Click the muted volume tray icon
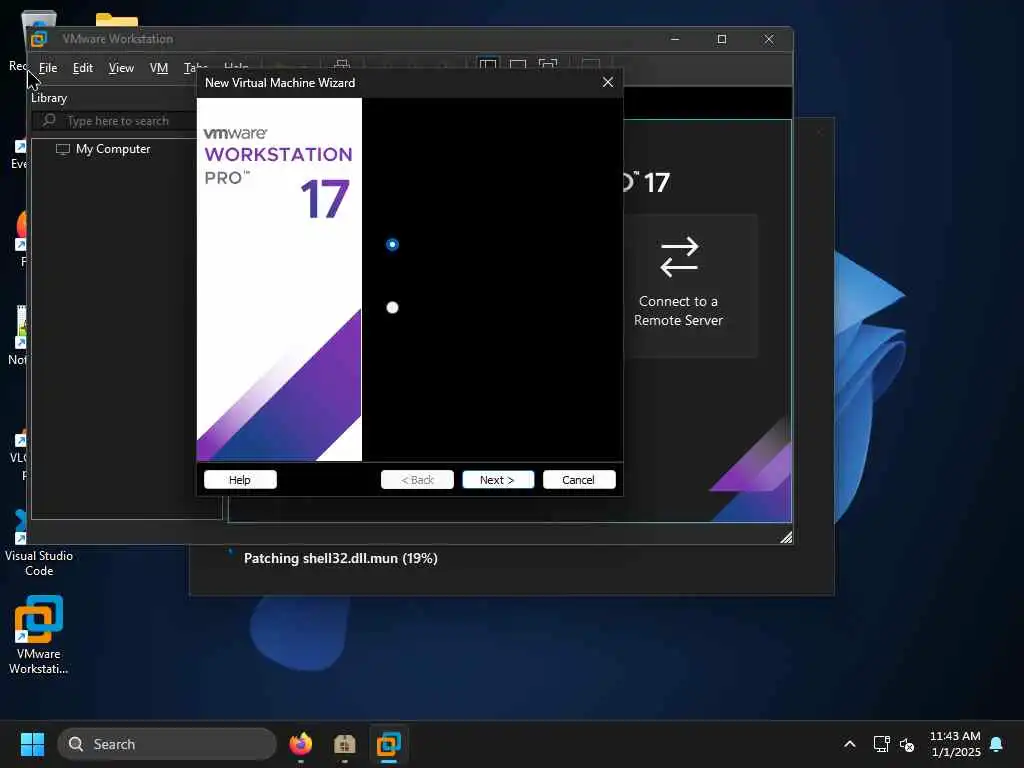 point(907,744)
